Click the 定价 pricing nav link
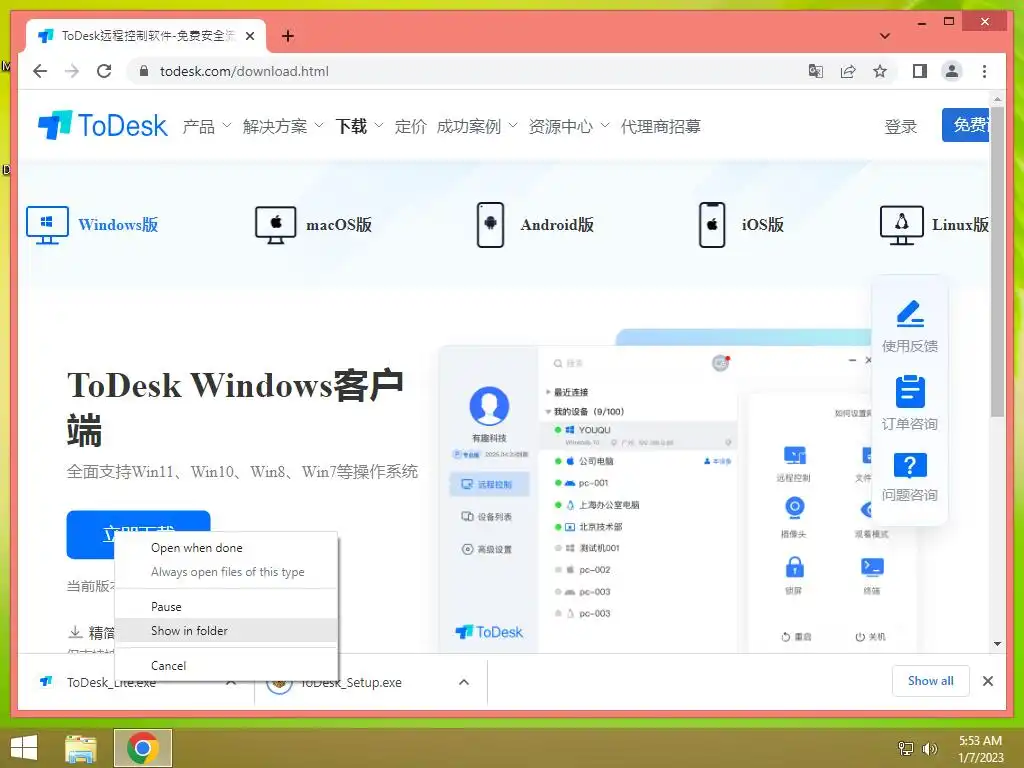The height and width of the screenshot is (768, 1024). [x=410, y=125]
